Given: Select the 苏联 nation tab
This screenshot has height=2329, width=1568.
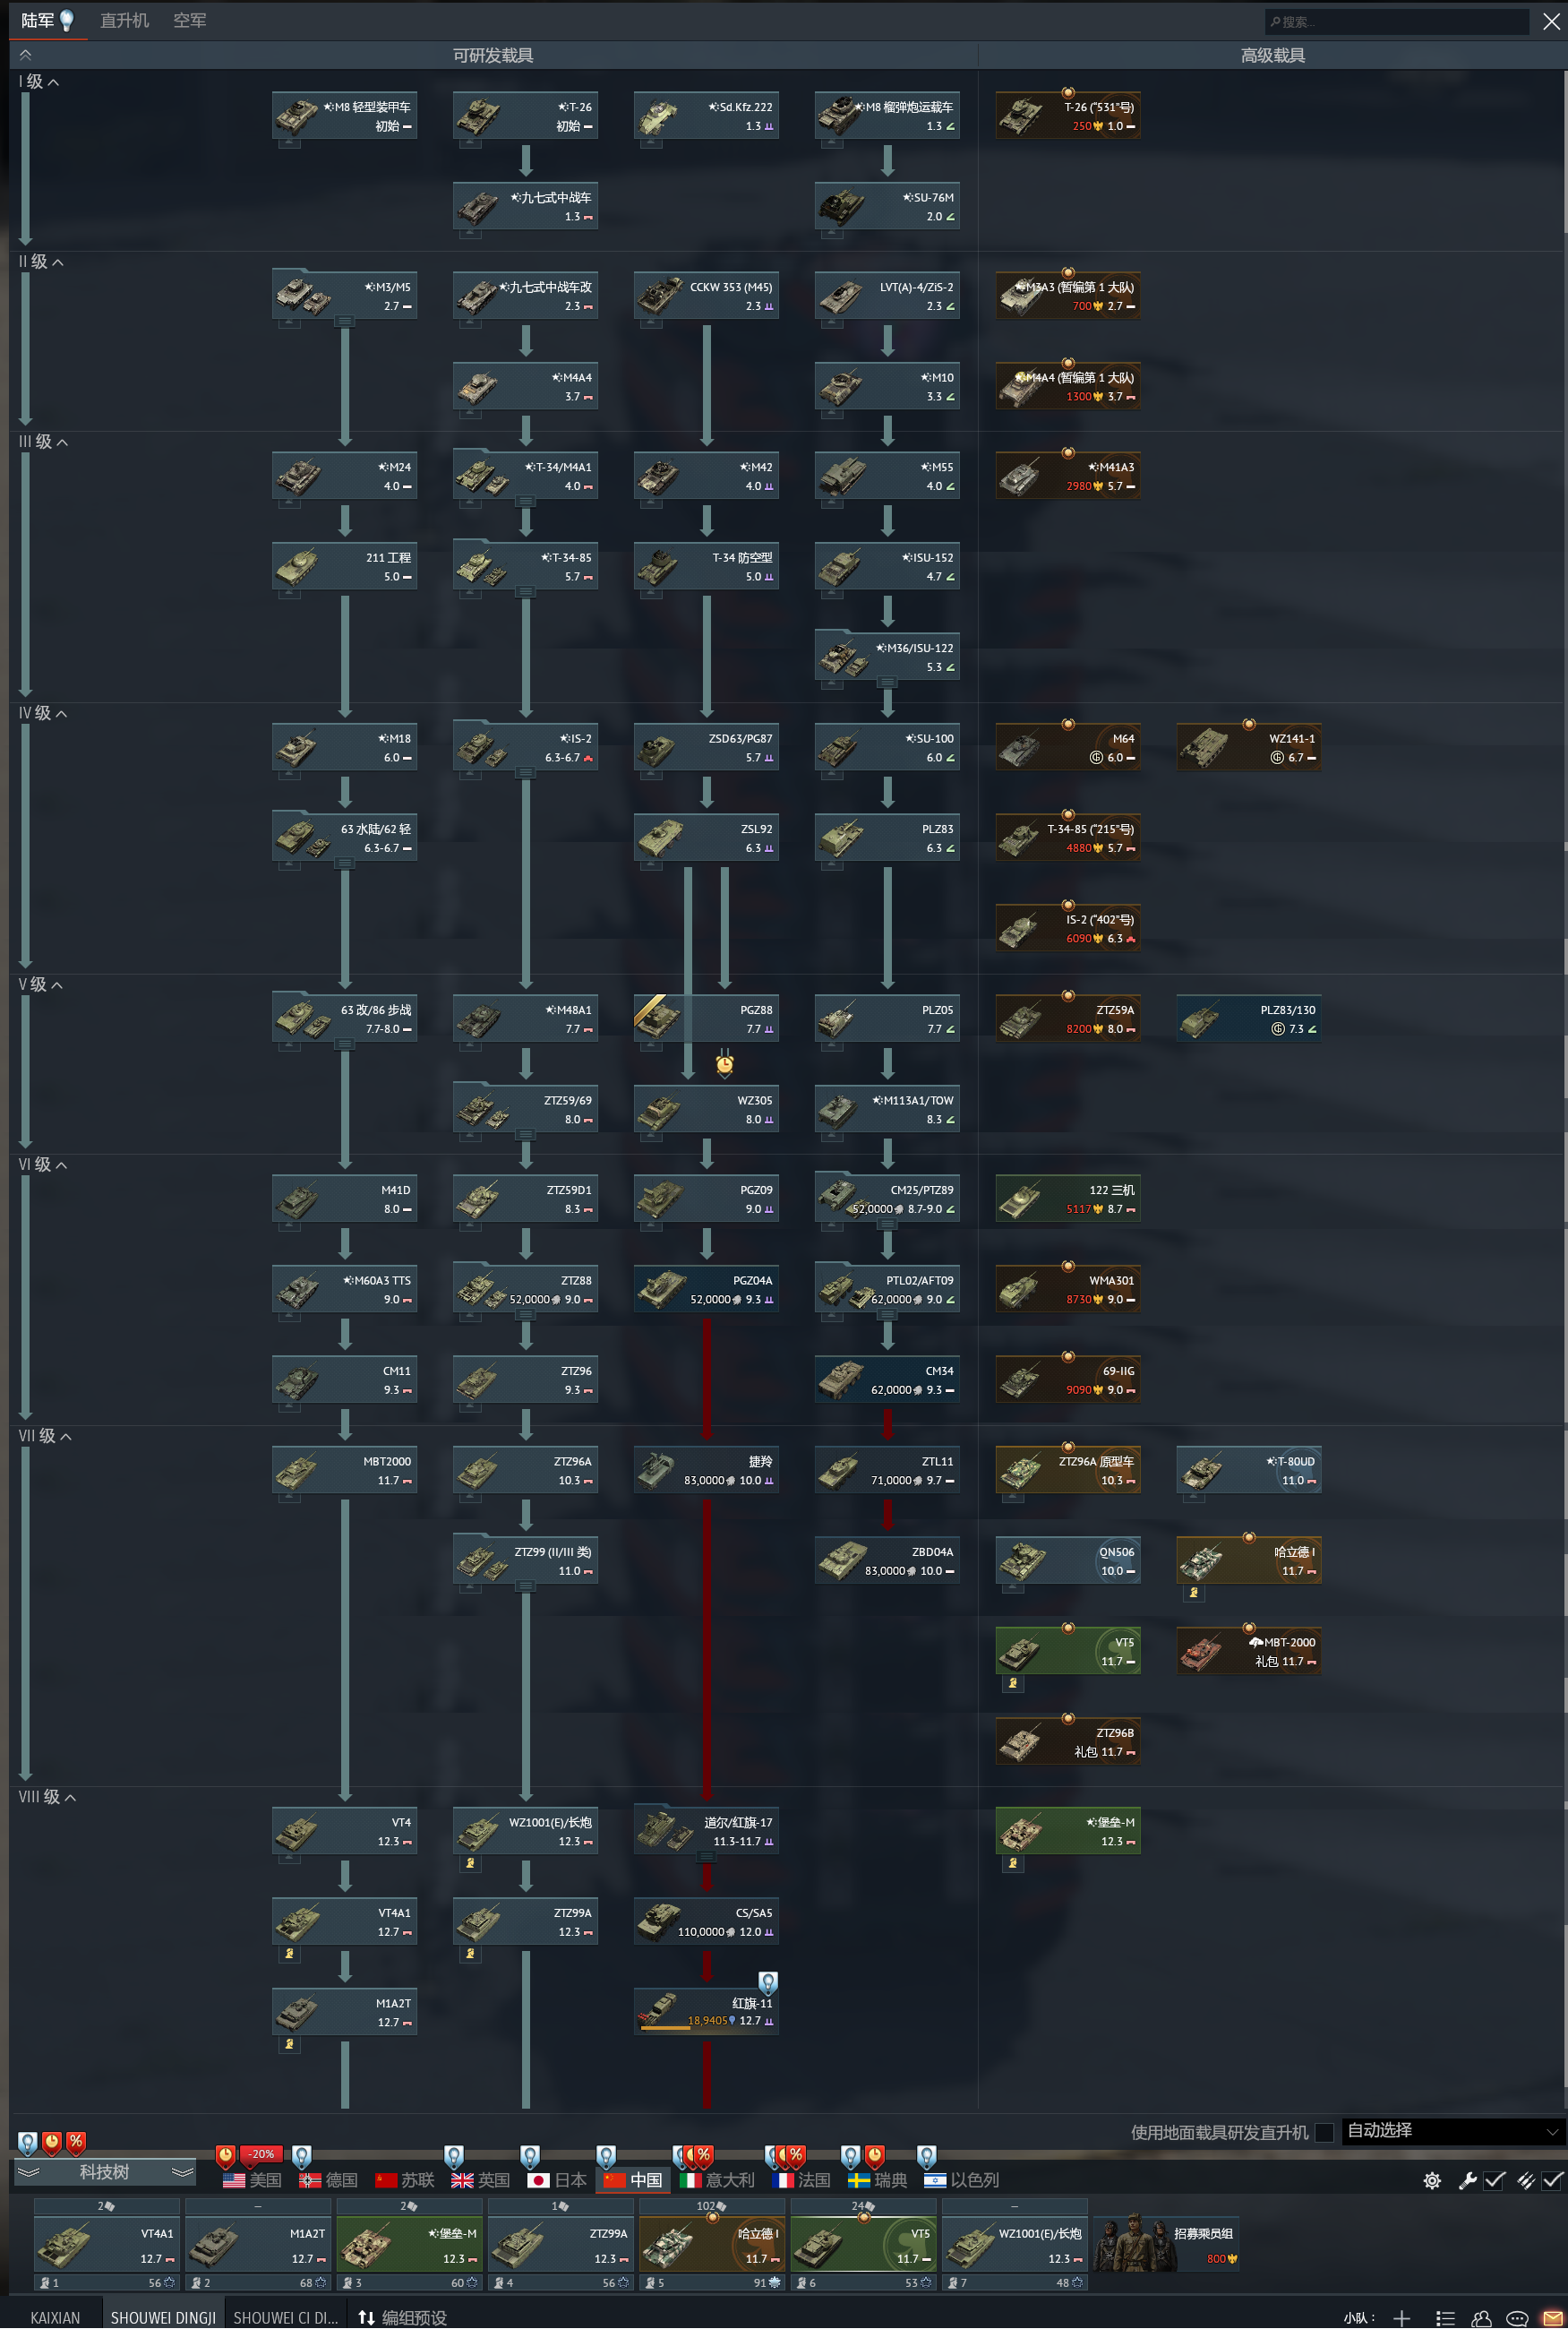Looking at the screenshot, I should [x=405, y=2180].
